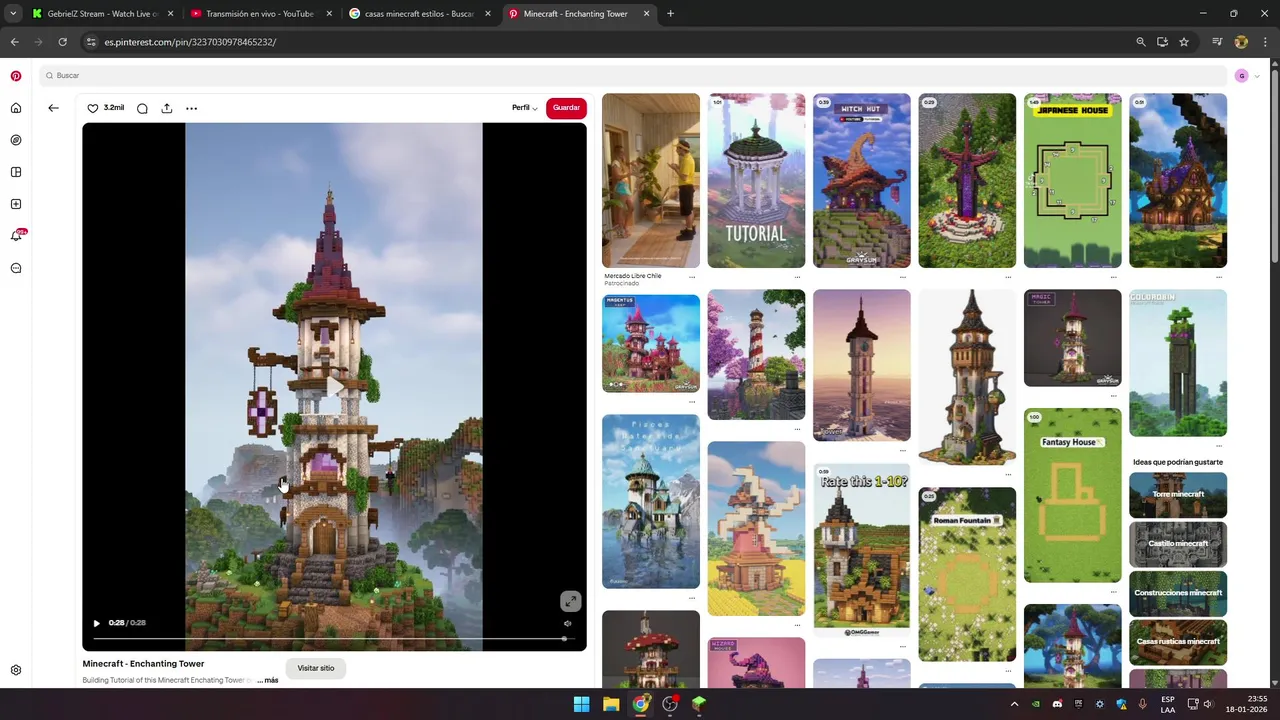Click the browser back arrow

[14, 42]
